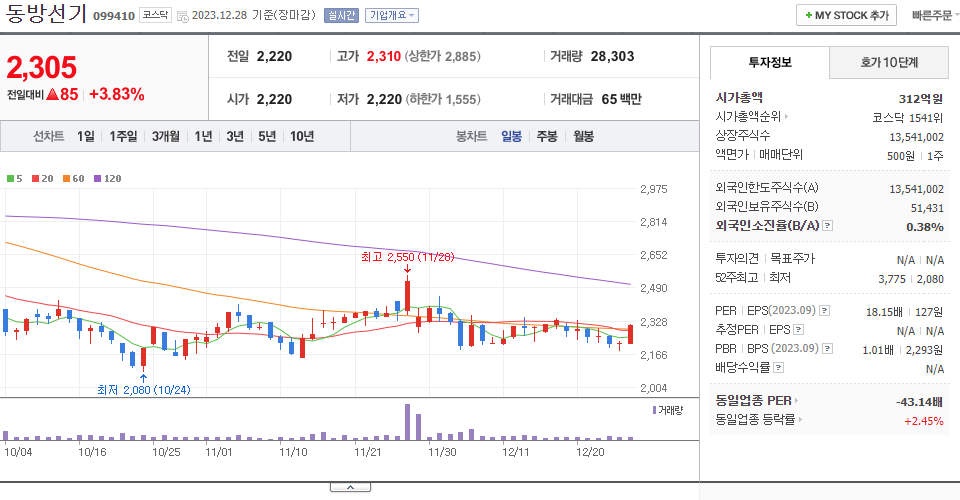The image size is (960, 500).
Task: Open help icon next to 추정PER EPS
Action: click(798, 330)
